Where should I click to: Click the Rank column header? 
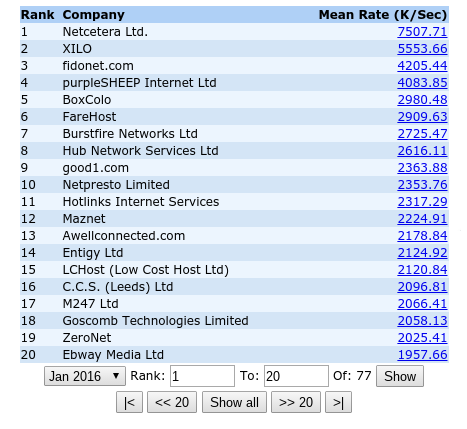click(37, 15)
